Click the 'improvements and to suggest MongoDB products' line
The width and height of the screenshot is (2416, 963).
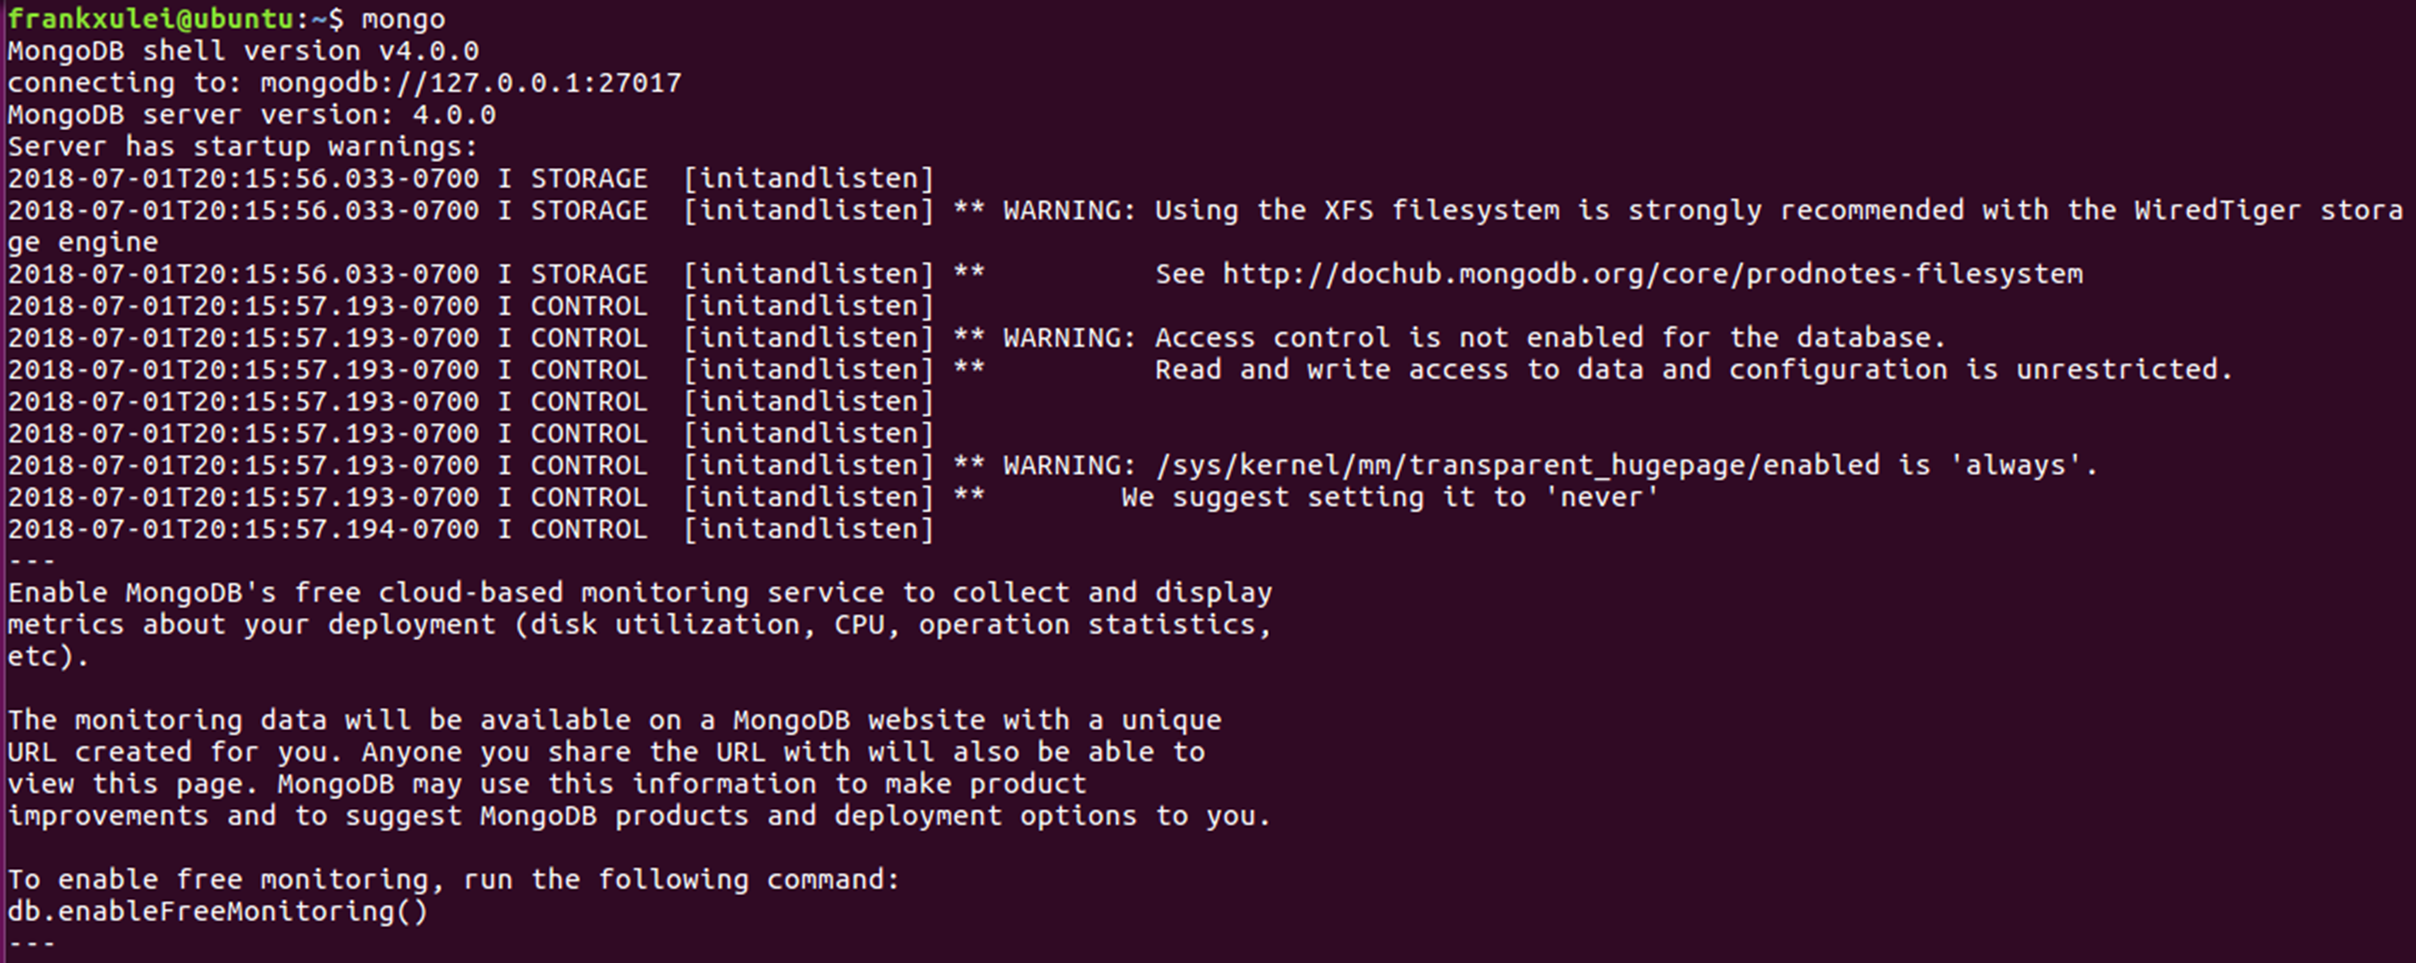(640, 816)
